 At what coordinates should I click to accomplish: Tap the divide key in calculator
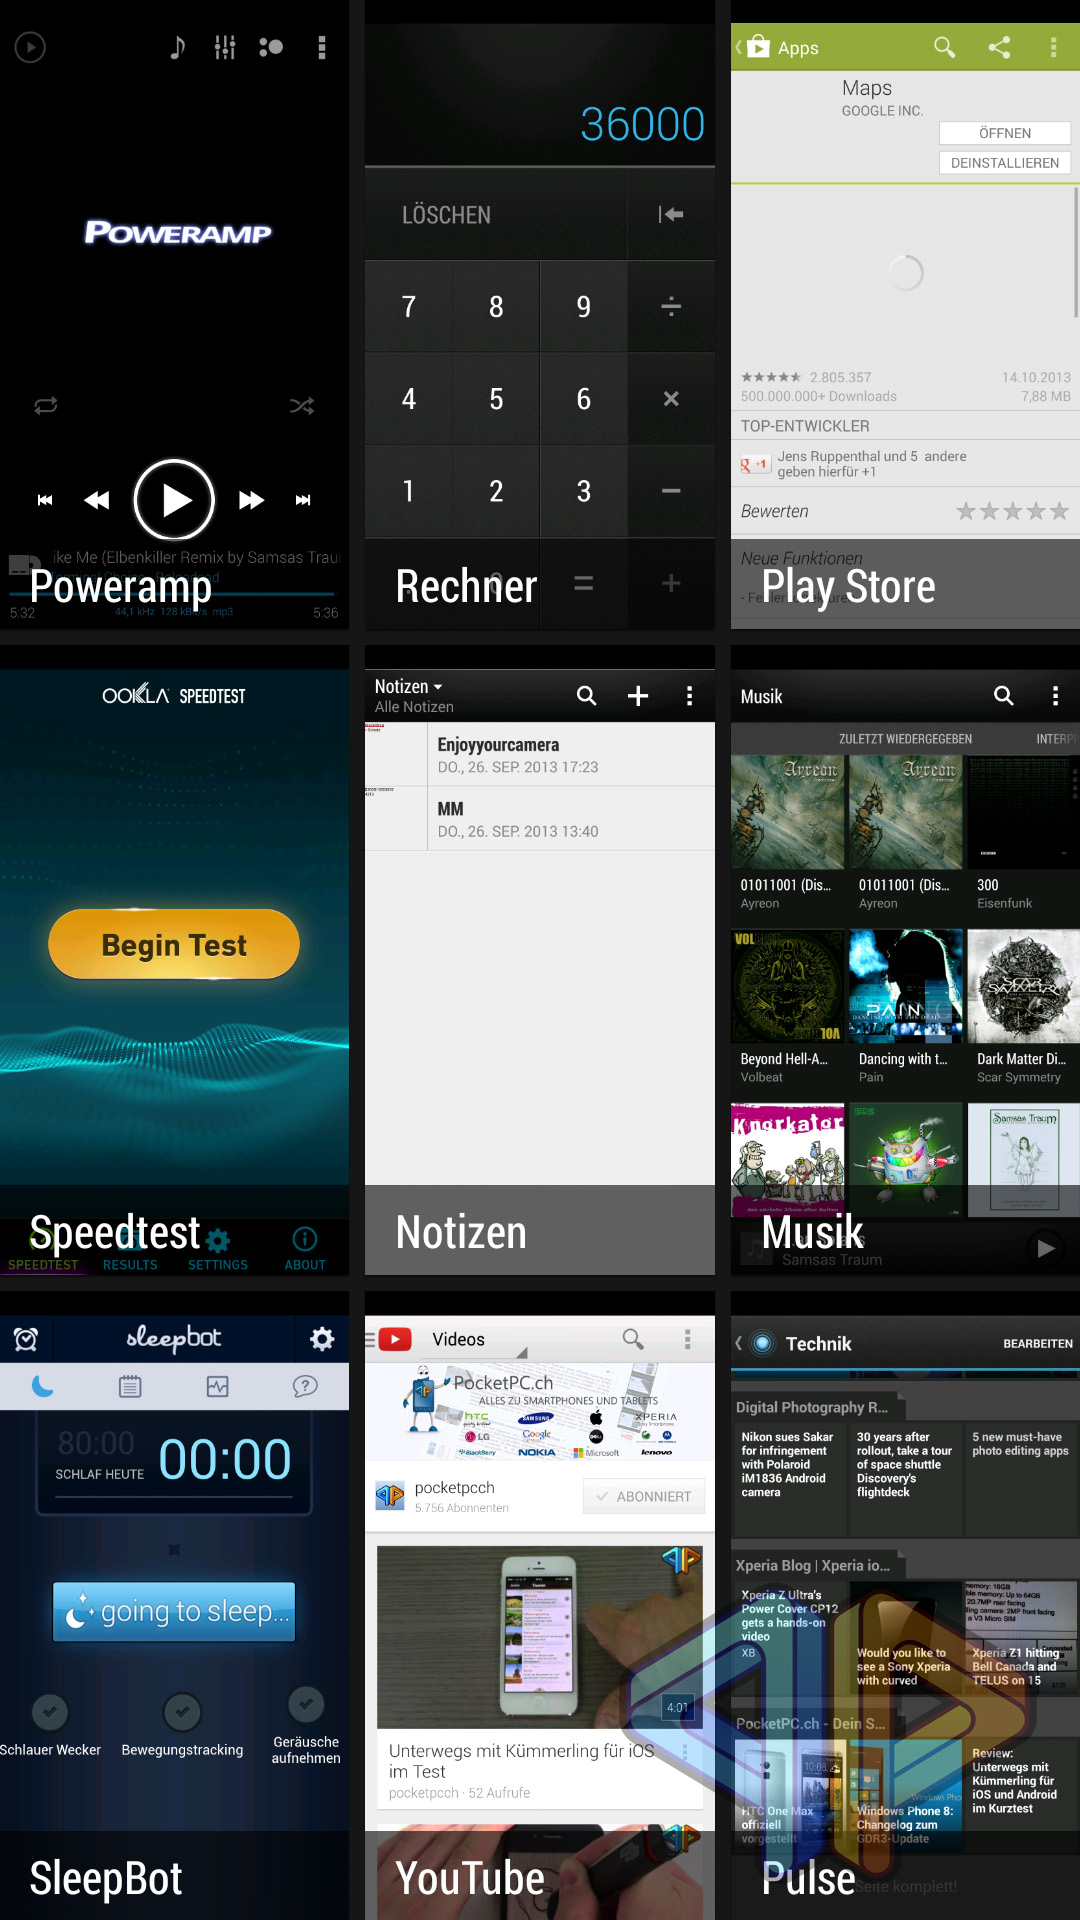(671, 307)
